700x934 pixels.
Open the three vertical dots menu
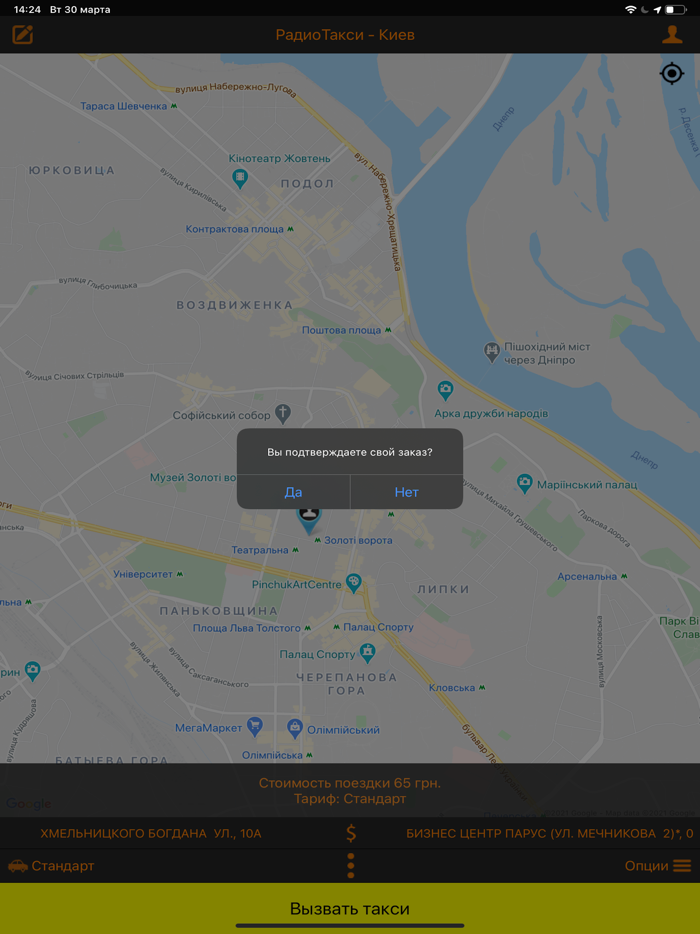(350, 865)
